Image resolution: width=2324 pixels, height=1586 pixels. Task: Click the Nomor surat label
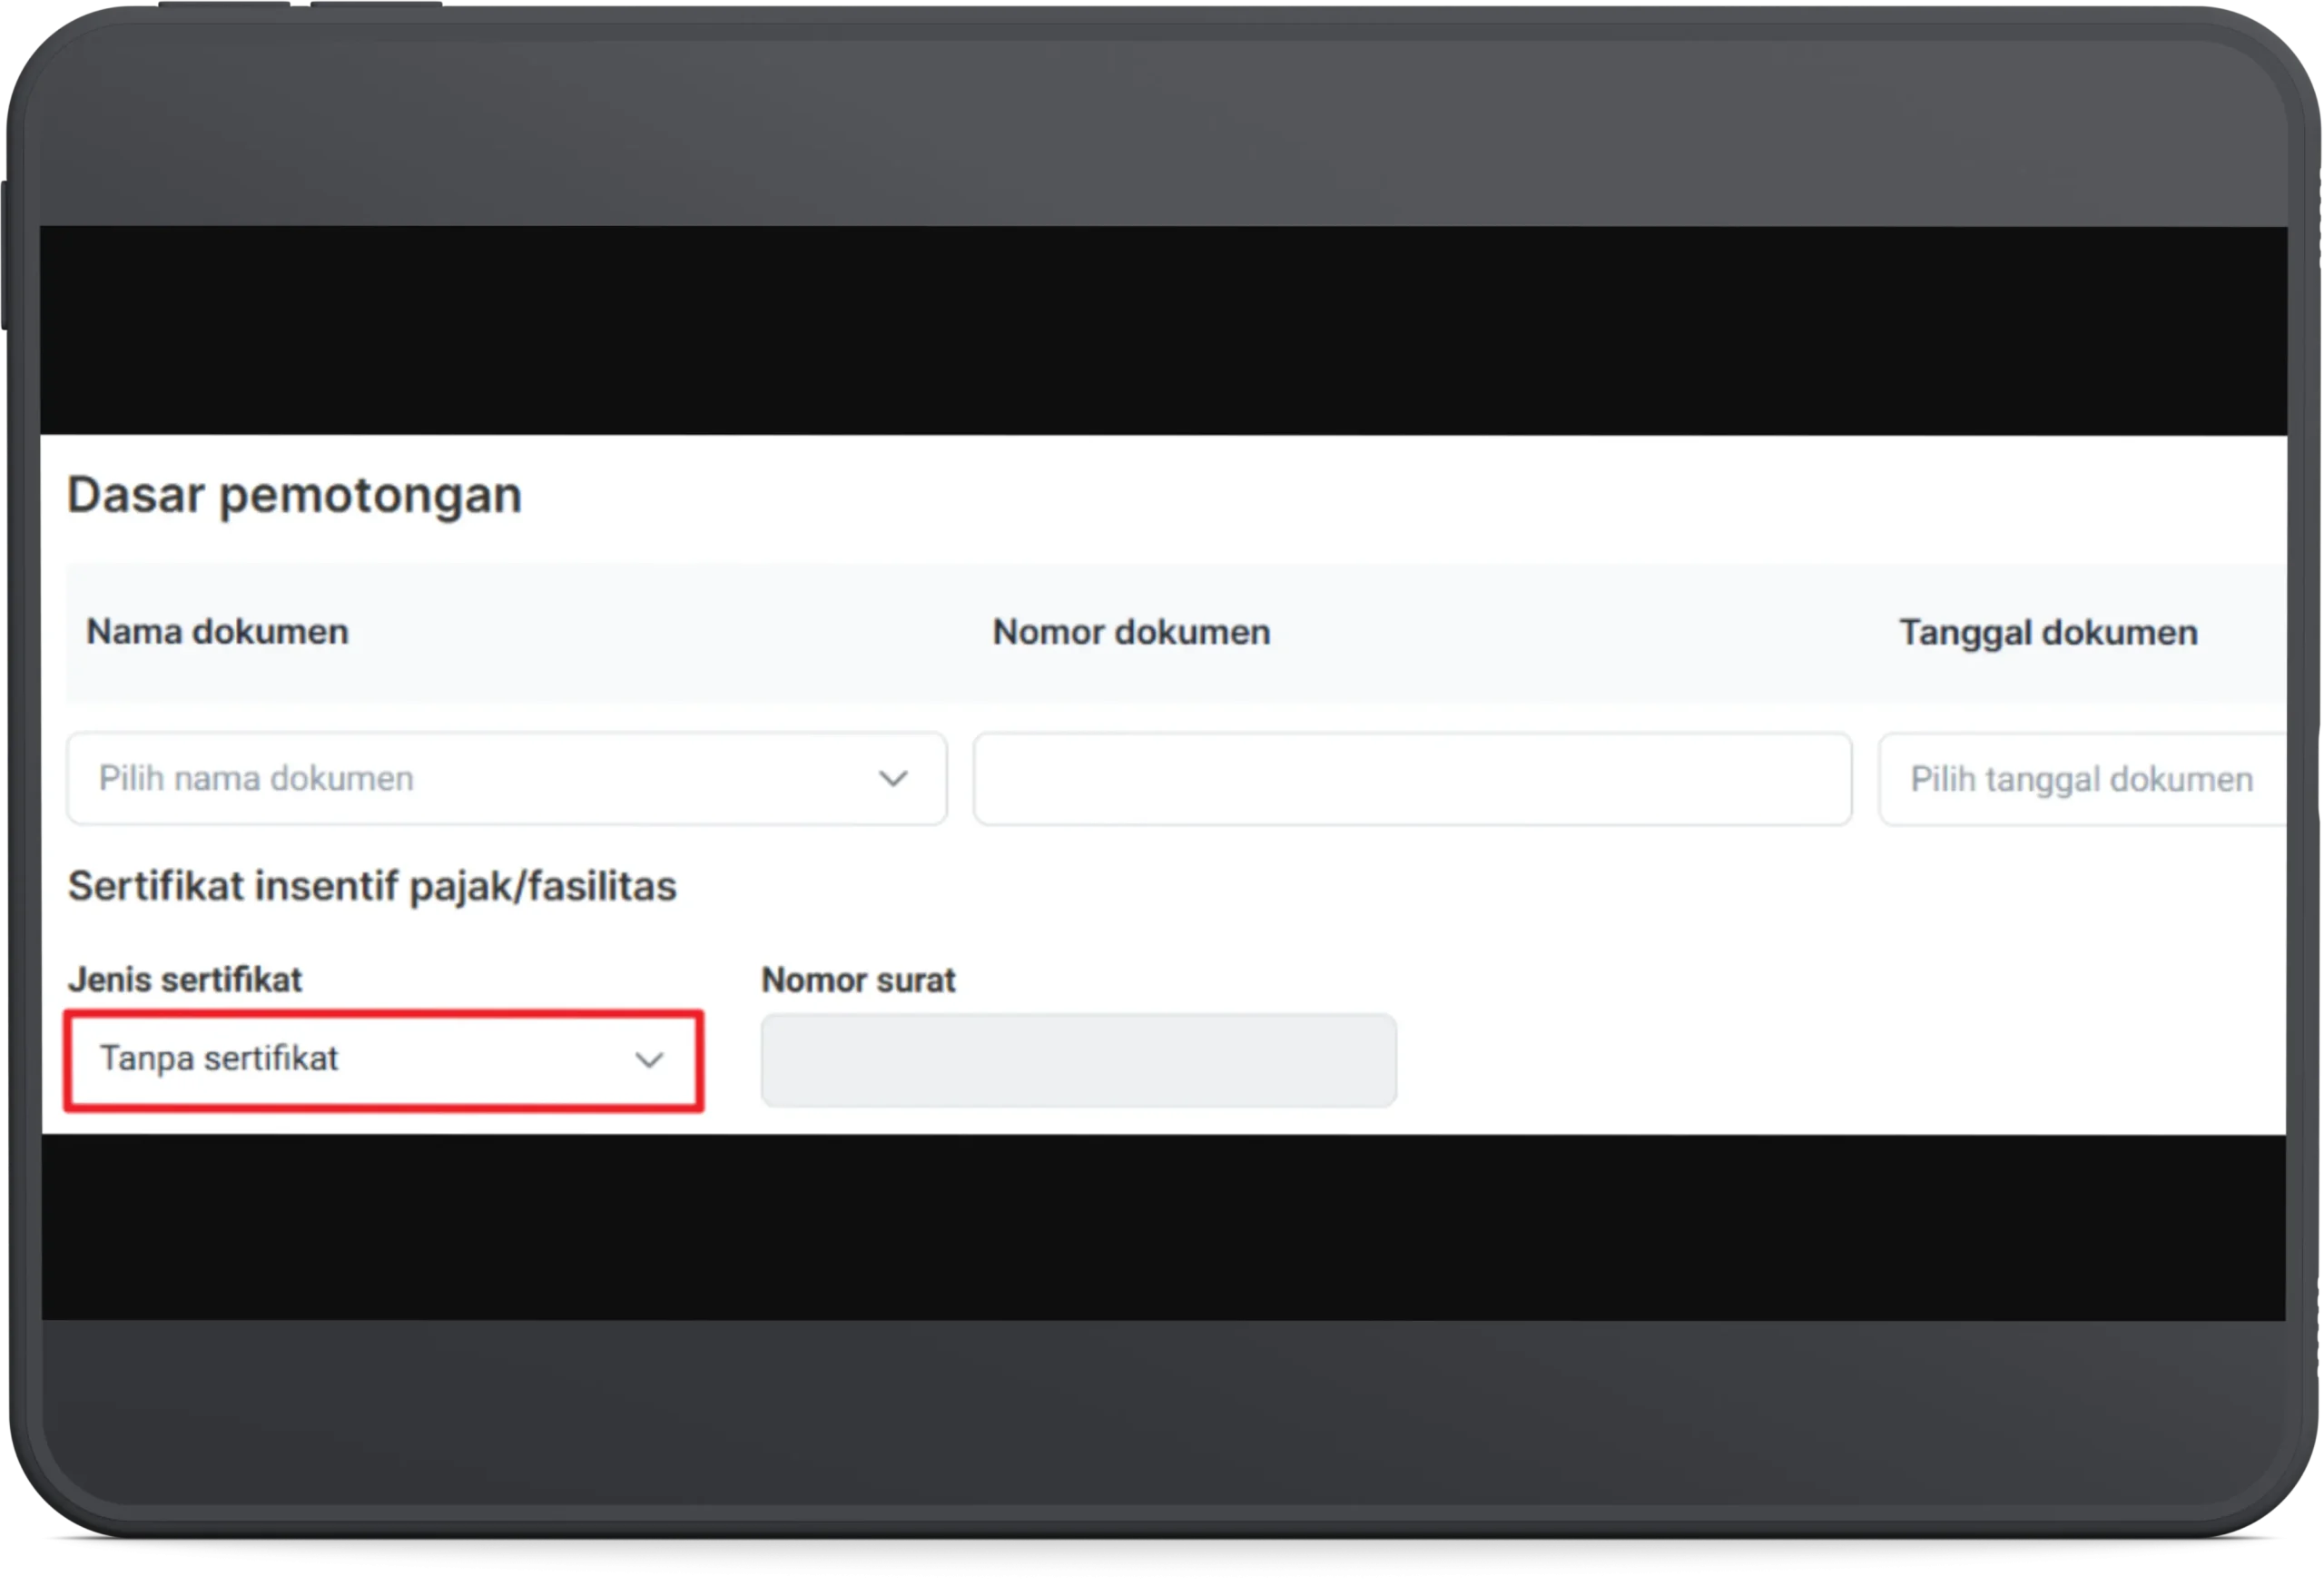click(858, 980)
